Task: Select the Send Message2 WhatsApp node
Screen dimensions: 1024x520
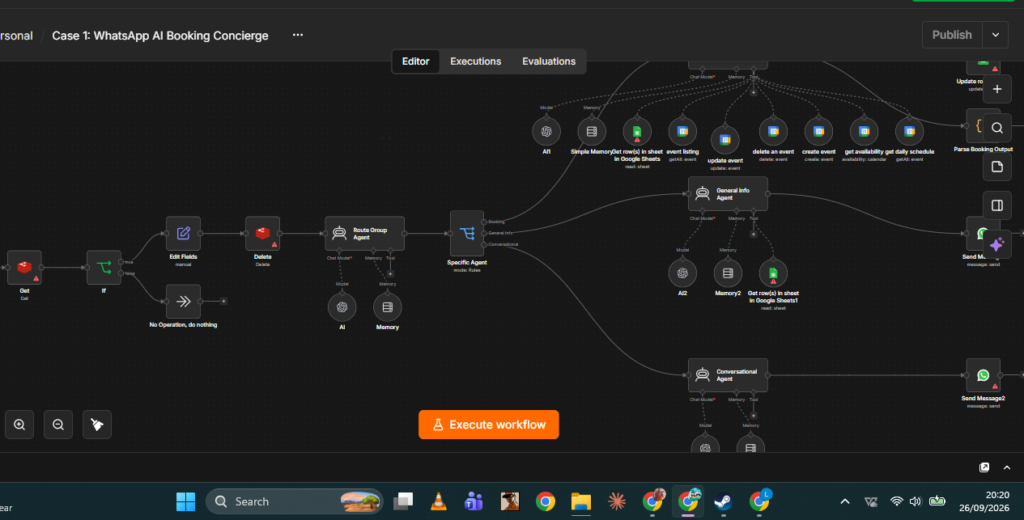Action: [x=983, y=375]
